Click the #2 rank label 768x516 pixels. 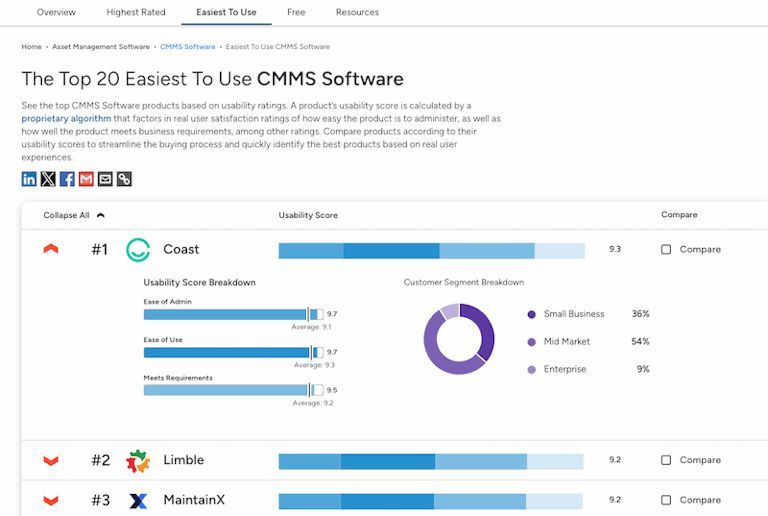100,460
